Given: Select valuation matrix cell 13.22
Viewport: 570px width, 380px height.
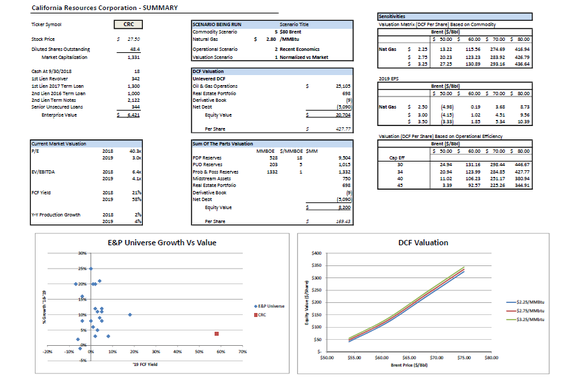Looking at the screenshot, I should [446, 49].
